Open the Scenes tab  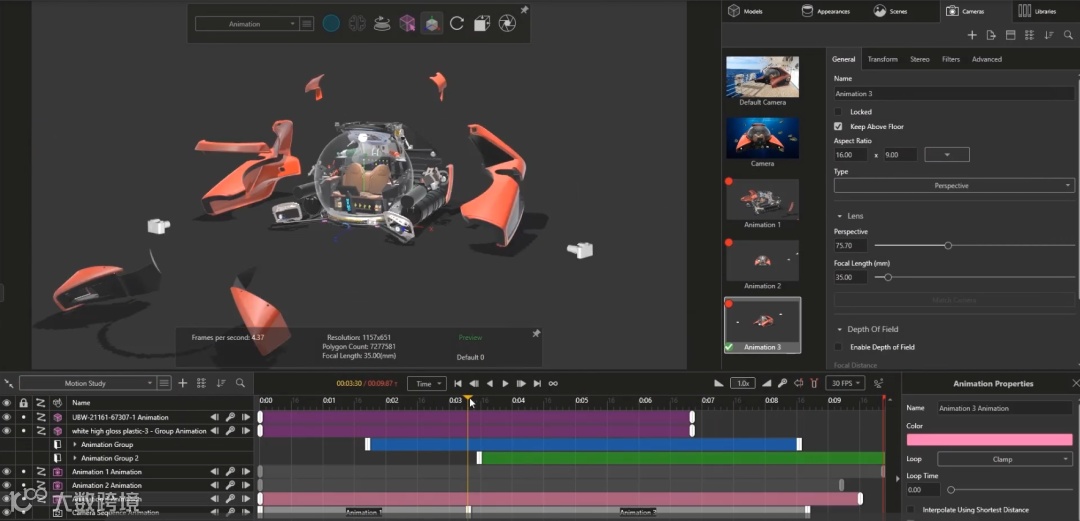pyautogui.click(x=891, y=11)
